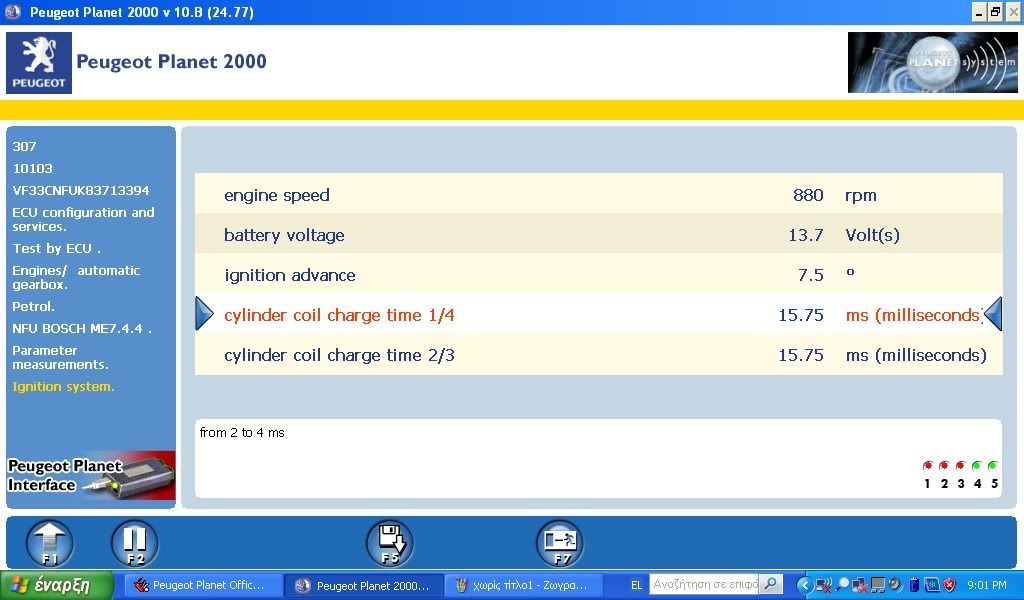Open the Windows 'έναρξη' Start button
This screenshot has width=1024, height=600.
(x=56, y=585)
